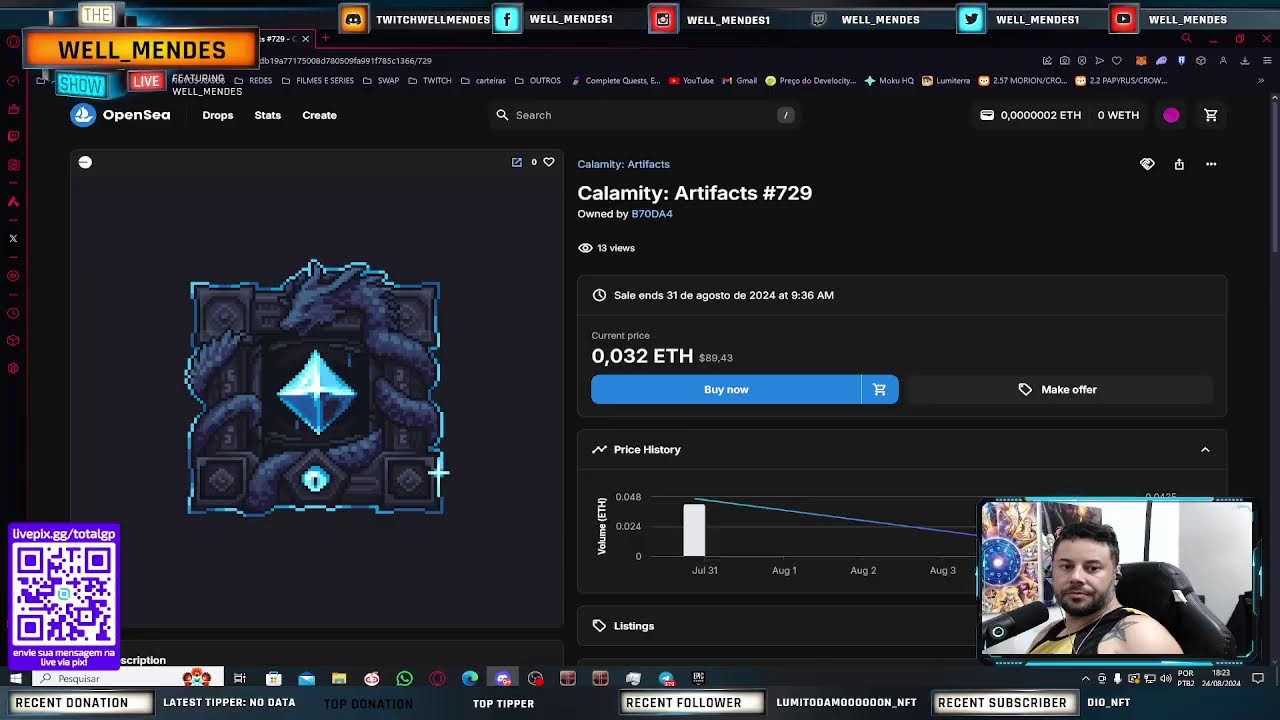This screenshot has width=1280, height=720.
Task: Click the pink profile avatar
Action: (1171, 115)
